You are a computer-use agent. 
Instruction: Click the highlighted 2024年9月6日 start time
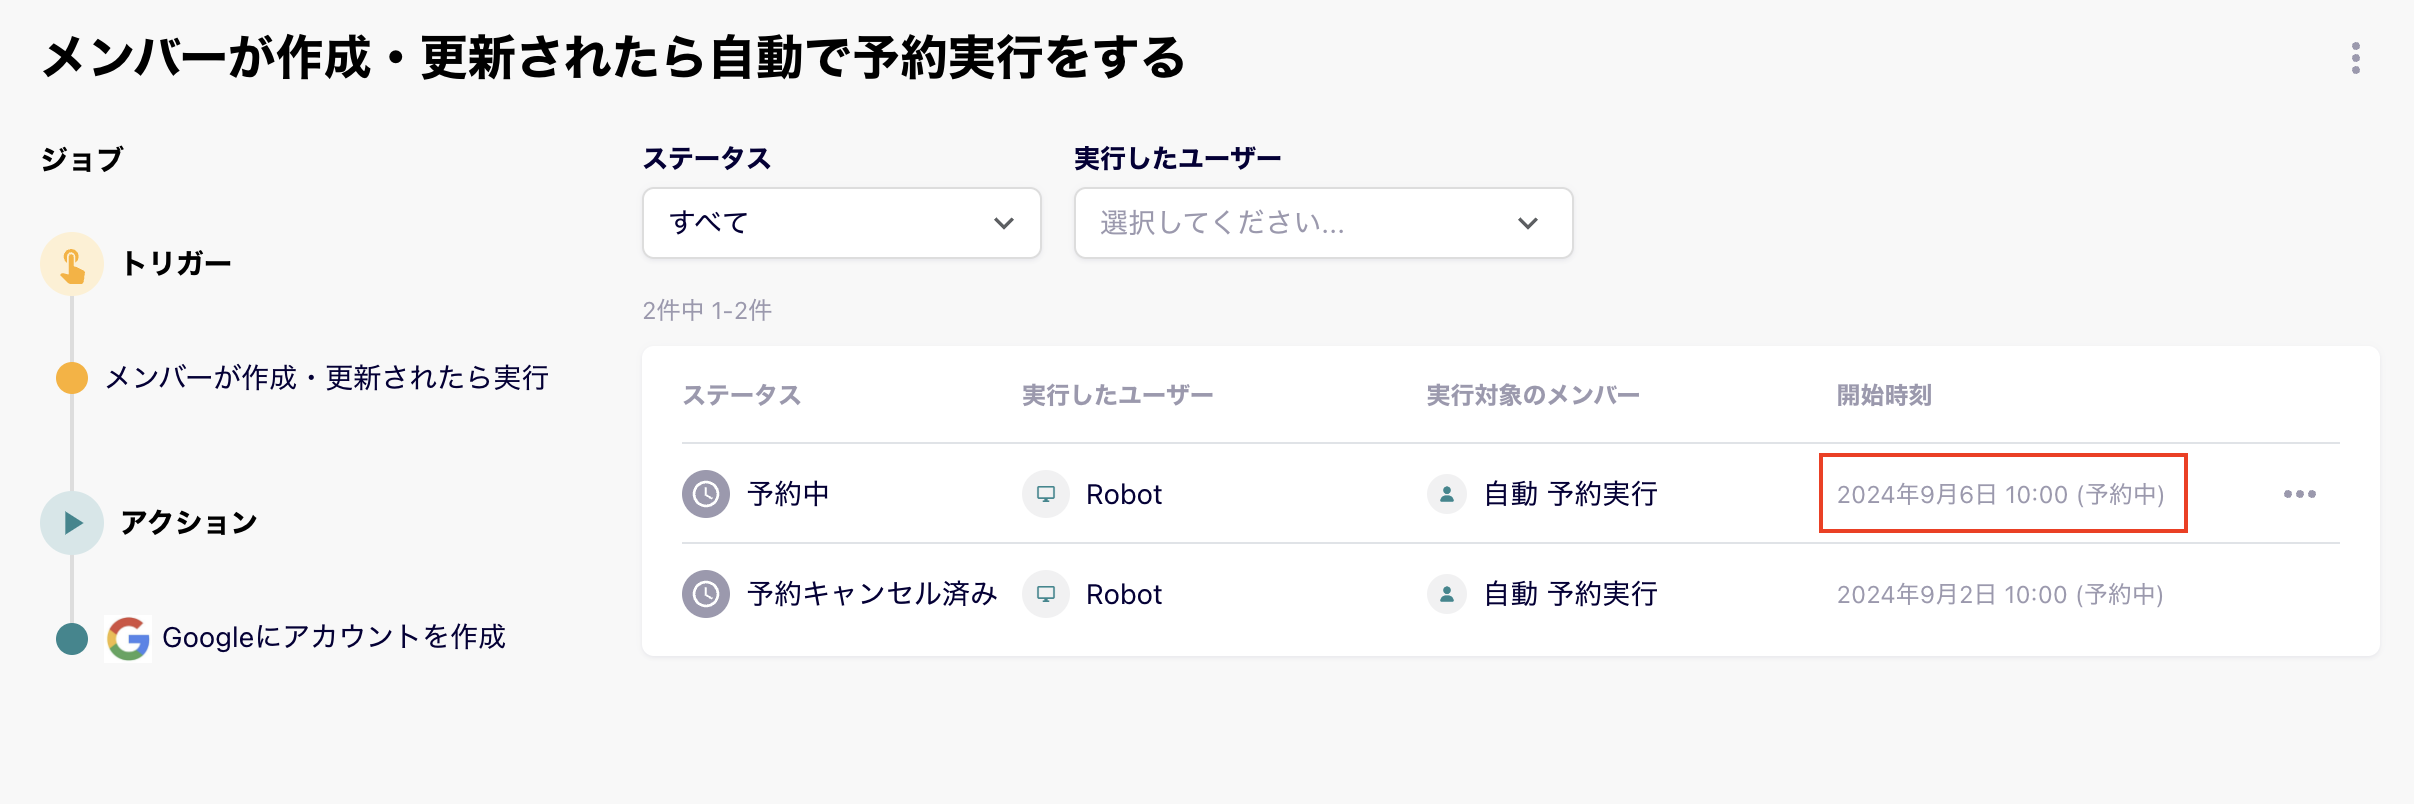(x=2002, y=493)
